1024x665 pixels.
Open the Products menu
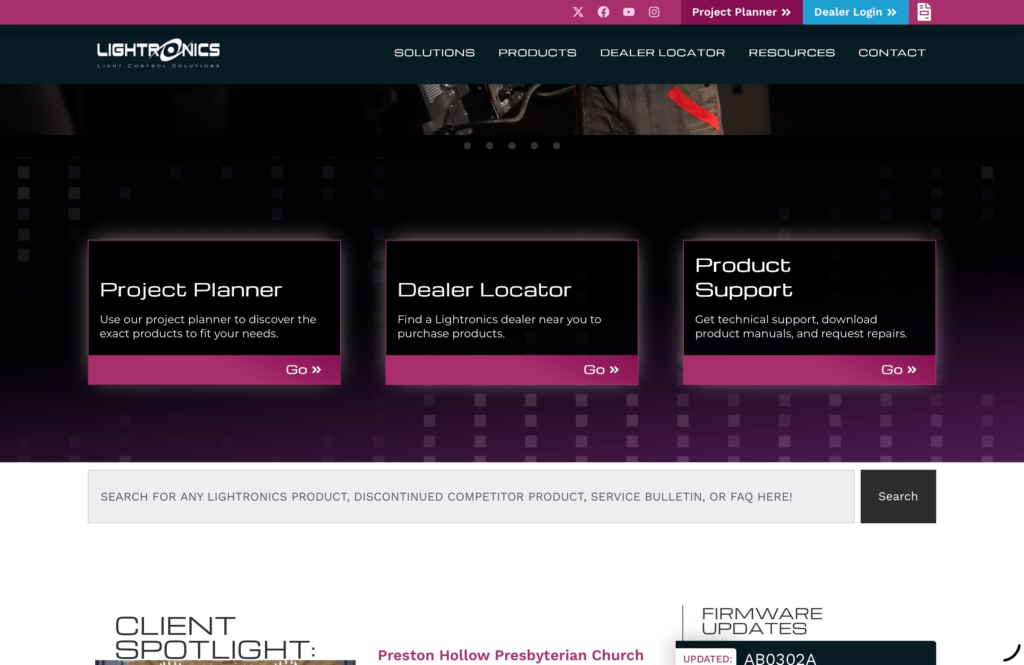(x=537, y=52)
